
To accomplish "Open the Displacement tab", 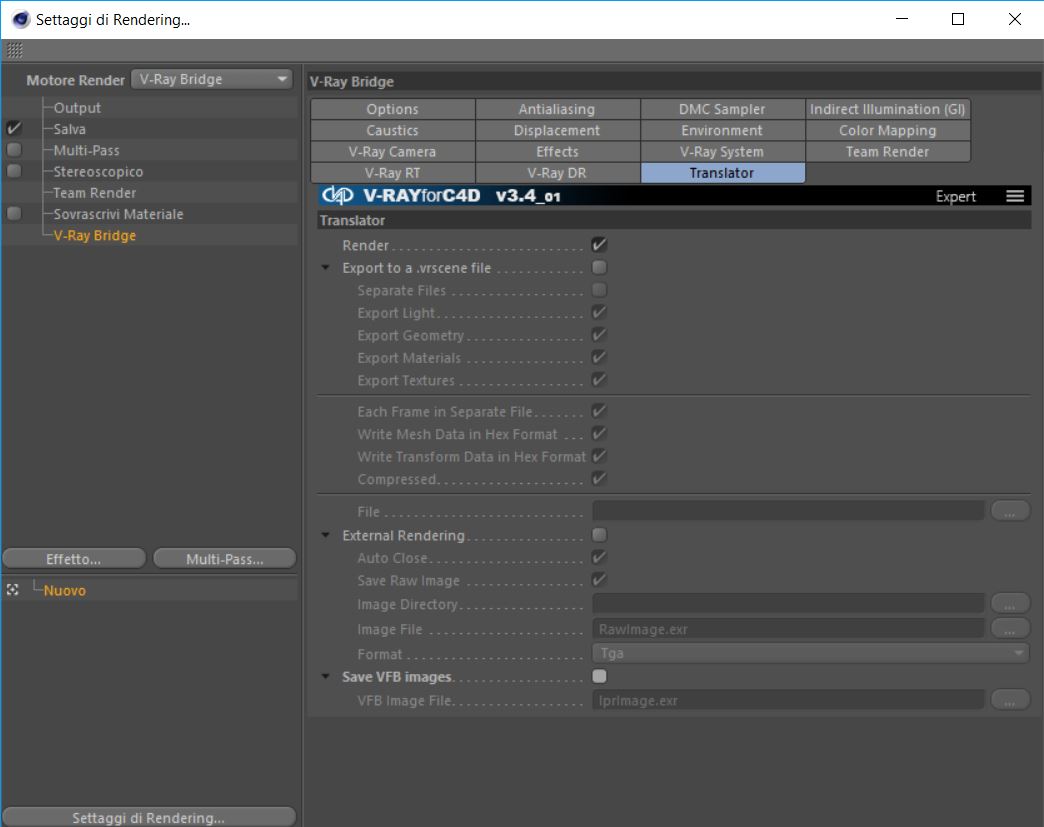I will (557, 131).
